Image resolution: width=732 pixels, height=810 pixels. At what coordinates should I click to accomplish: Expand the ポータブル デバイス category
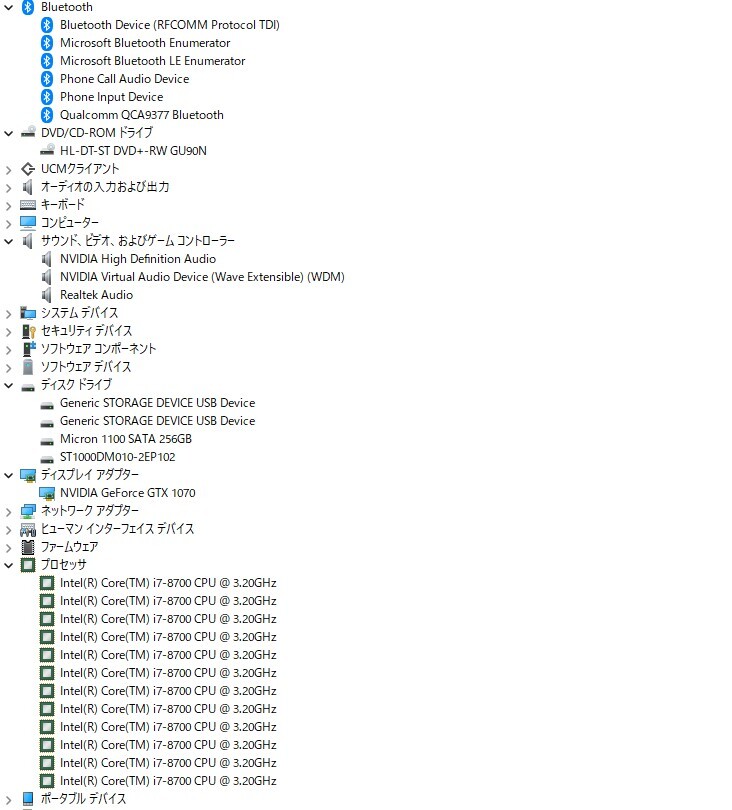click(x=8, y=800)
